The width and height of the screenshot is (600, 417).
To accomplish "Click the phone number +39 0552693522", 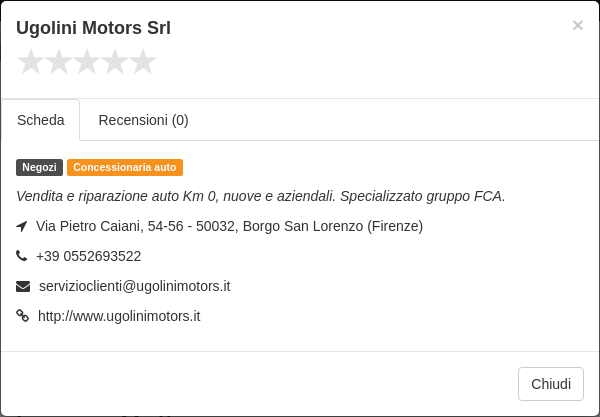I will click(x=88, y=256).
